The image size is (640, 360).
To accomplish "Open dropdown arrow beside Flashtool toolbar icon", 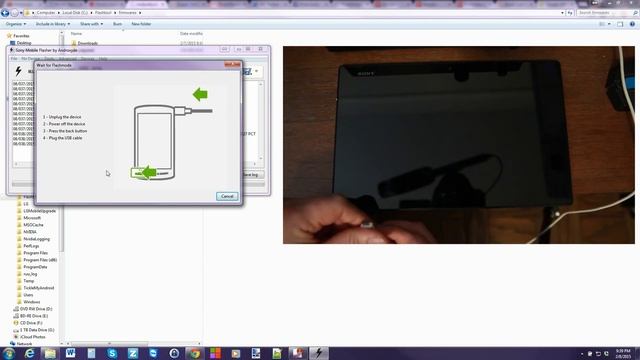I will (x=256, y=71).
